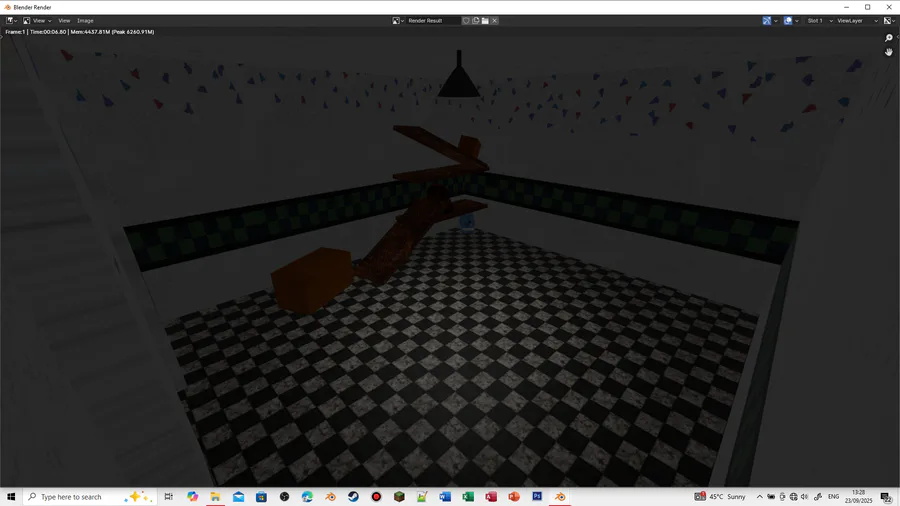Viewport: 900px width, 506px height.
Task: Open the red record app on taskbar
Action: tap(376, 497)
